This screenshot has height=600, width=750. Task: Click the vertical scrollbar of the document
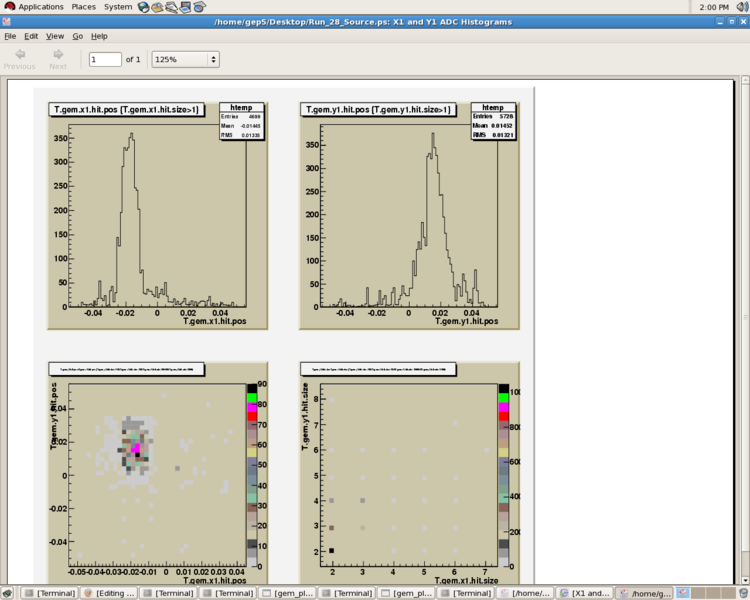(745, 330)
